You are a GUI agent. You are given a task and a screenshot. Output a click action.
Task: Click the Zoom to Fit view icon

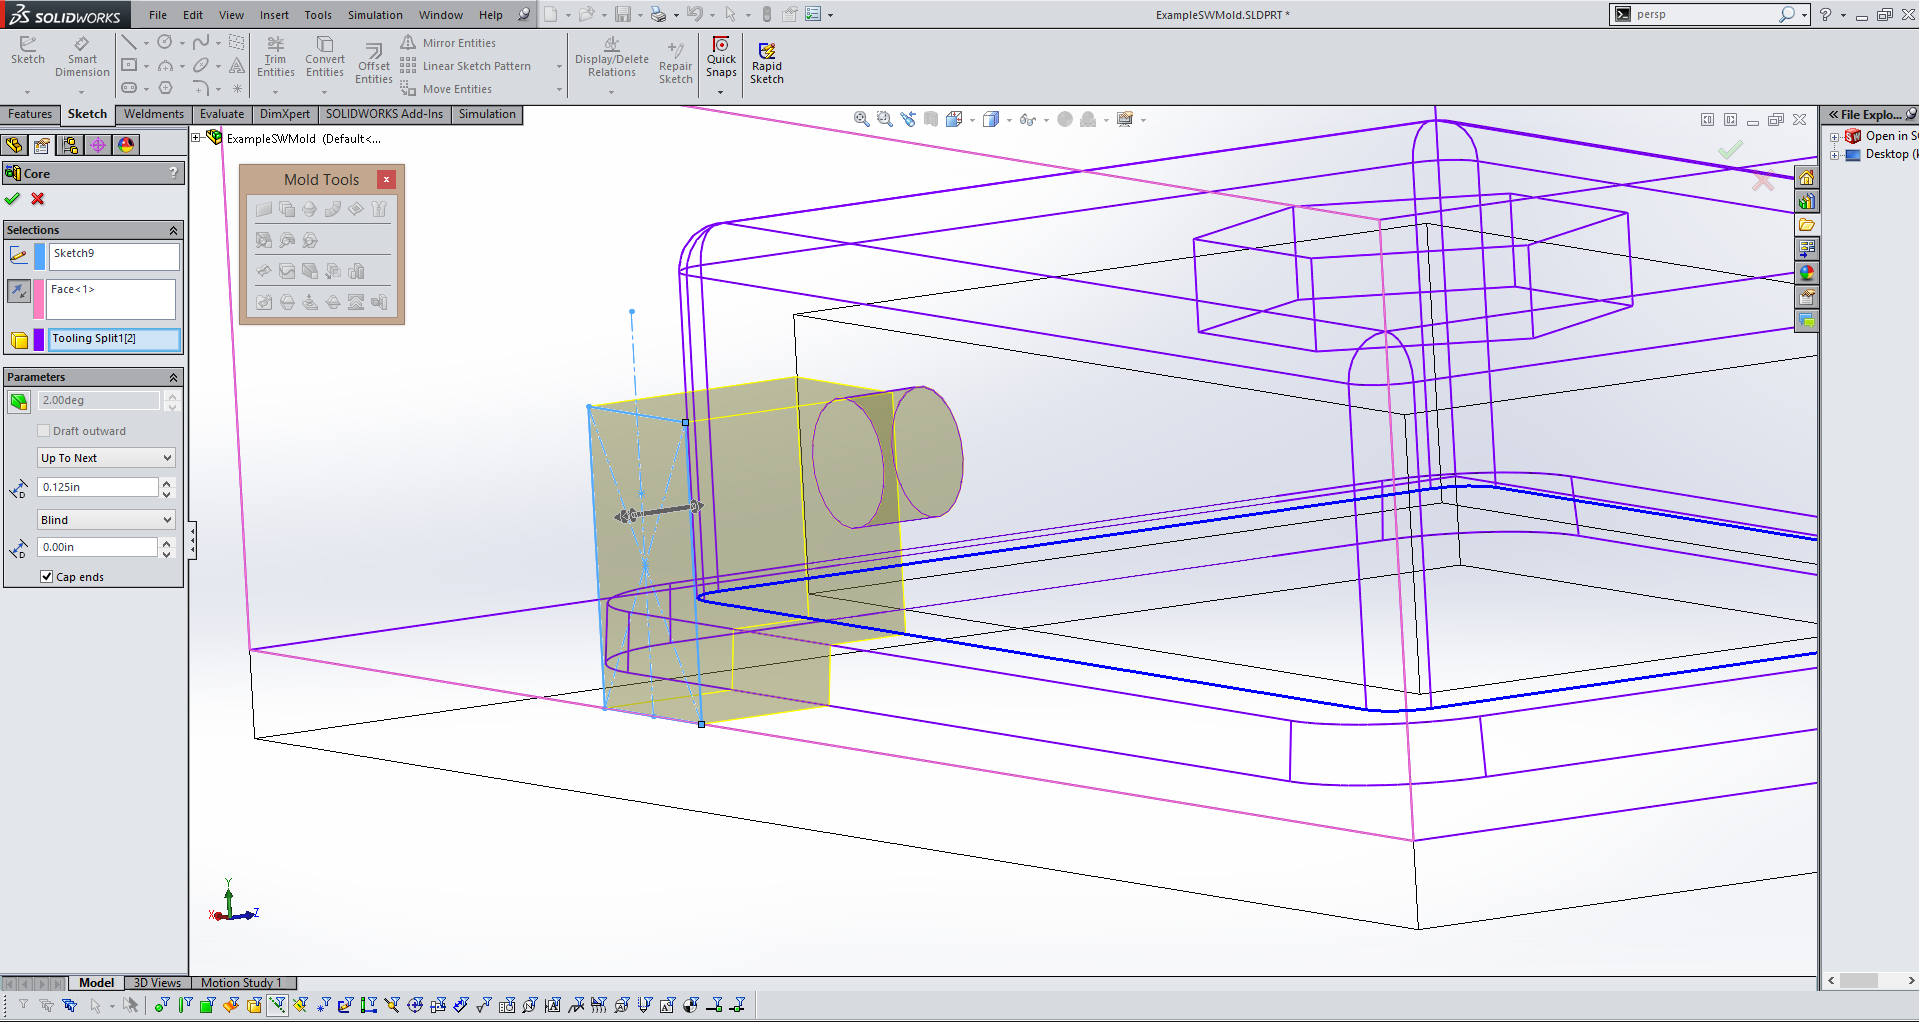(861, 119)
